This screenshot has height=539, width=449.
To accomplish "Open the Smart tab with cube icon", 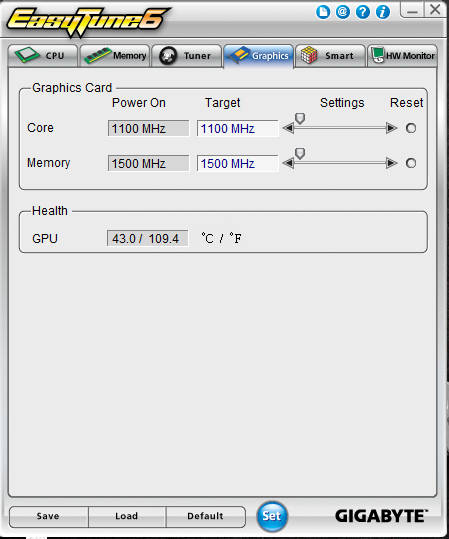I will [x=330, y=56].
